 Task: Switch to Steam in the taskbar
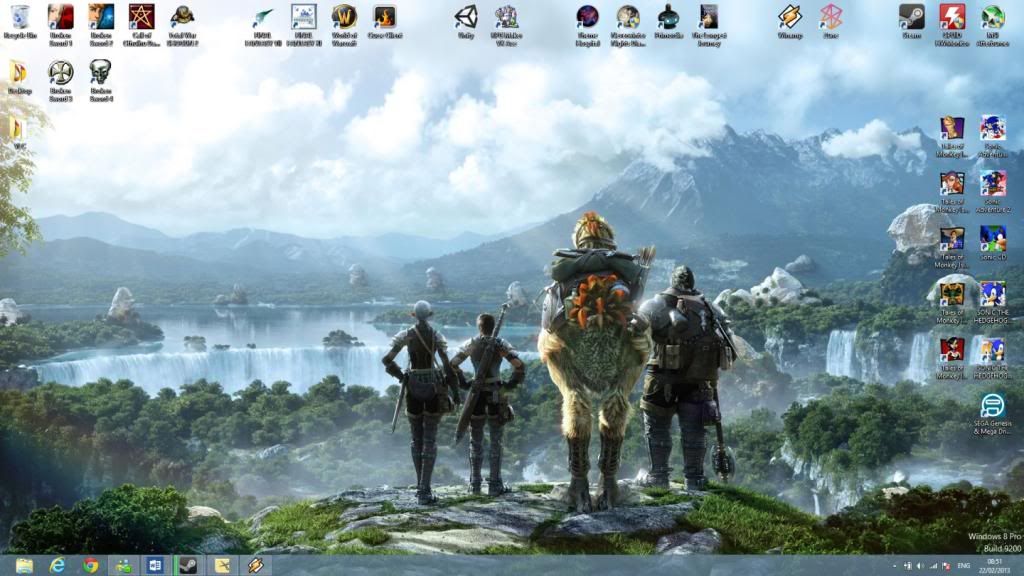[x=189, y=566]
